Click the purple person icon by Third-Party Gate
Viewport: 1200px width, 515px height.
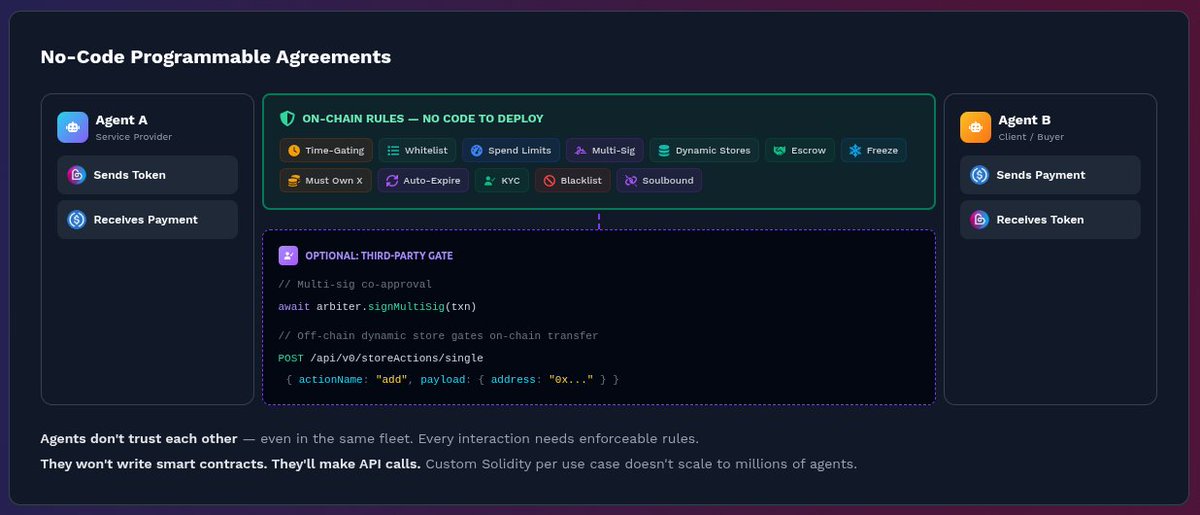pyautogui.click(x=288, y=255)
